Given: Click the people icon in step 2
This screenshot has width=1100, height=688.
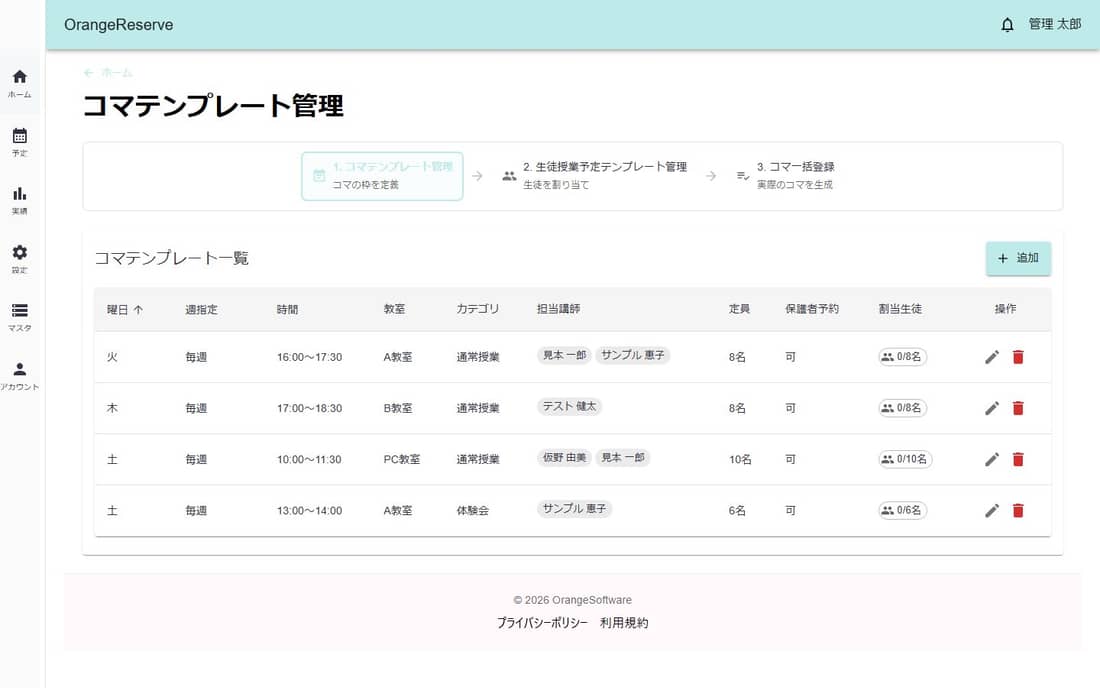Looking at the screenshot, I should 509,175.
